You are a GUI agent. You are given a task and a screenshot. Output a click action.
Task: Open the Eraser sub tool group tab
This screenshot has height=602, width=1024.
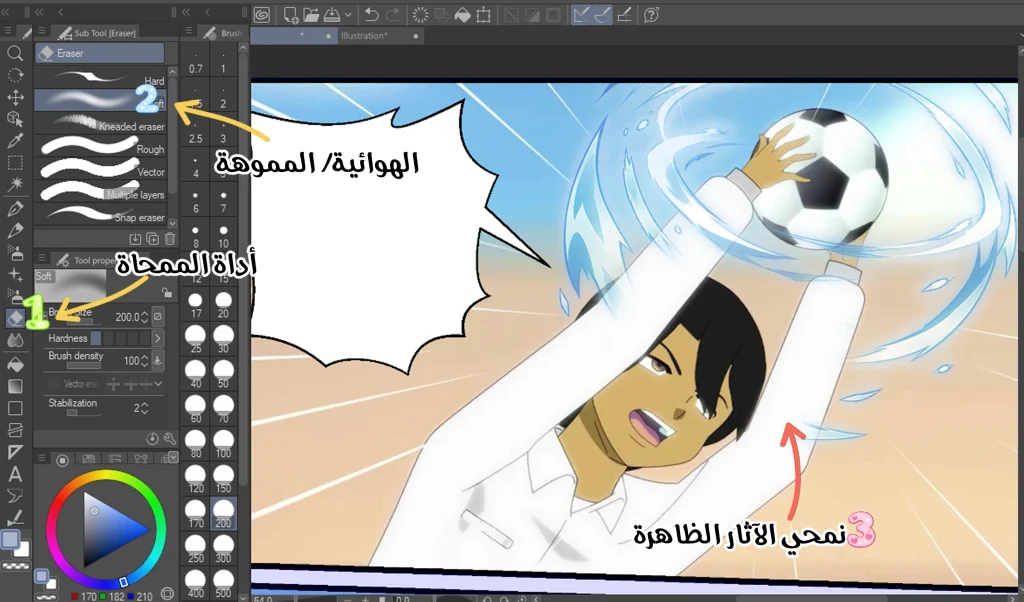99,54
